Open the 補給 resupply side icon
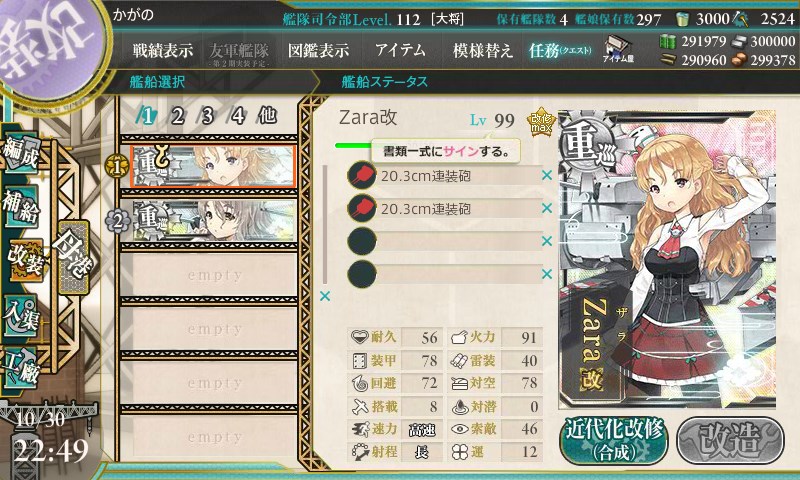Image resolution: width=800 pixels, height=480 pixels. click(x=20, y=207)
